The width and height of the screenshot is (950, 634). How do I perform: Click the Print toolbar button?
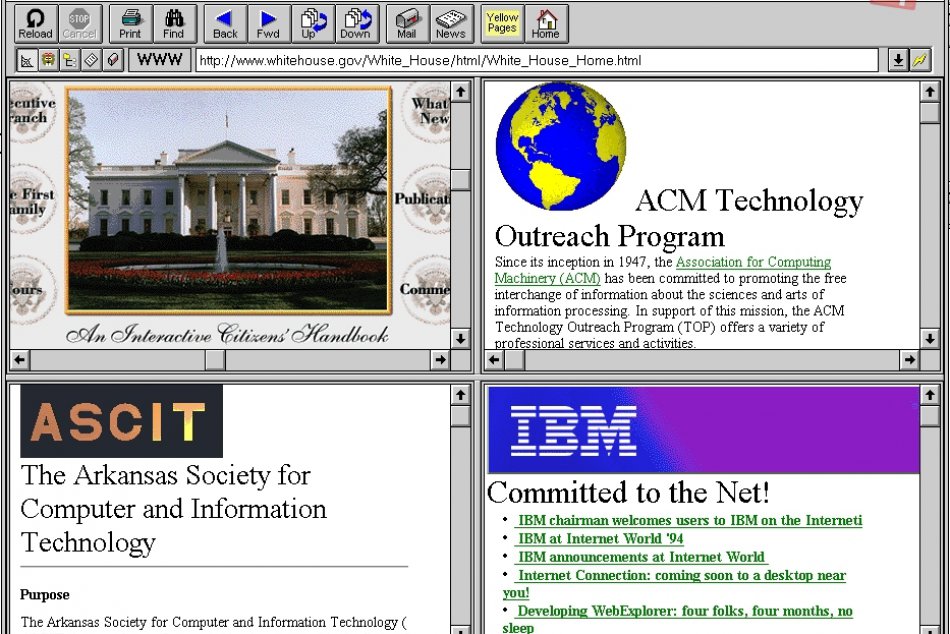coord(130,24)
